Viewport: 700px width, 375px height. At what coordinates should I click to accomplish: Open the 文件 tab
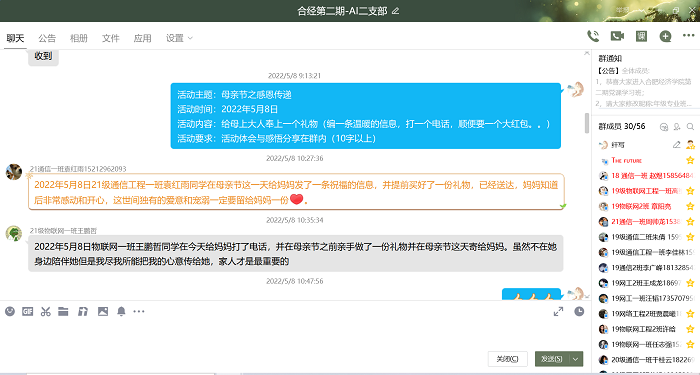111,38
